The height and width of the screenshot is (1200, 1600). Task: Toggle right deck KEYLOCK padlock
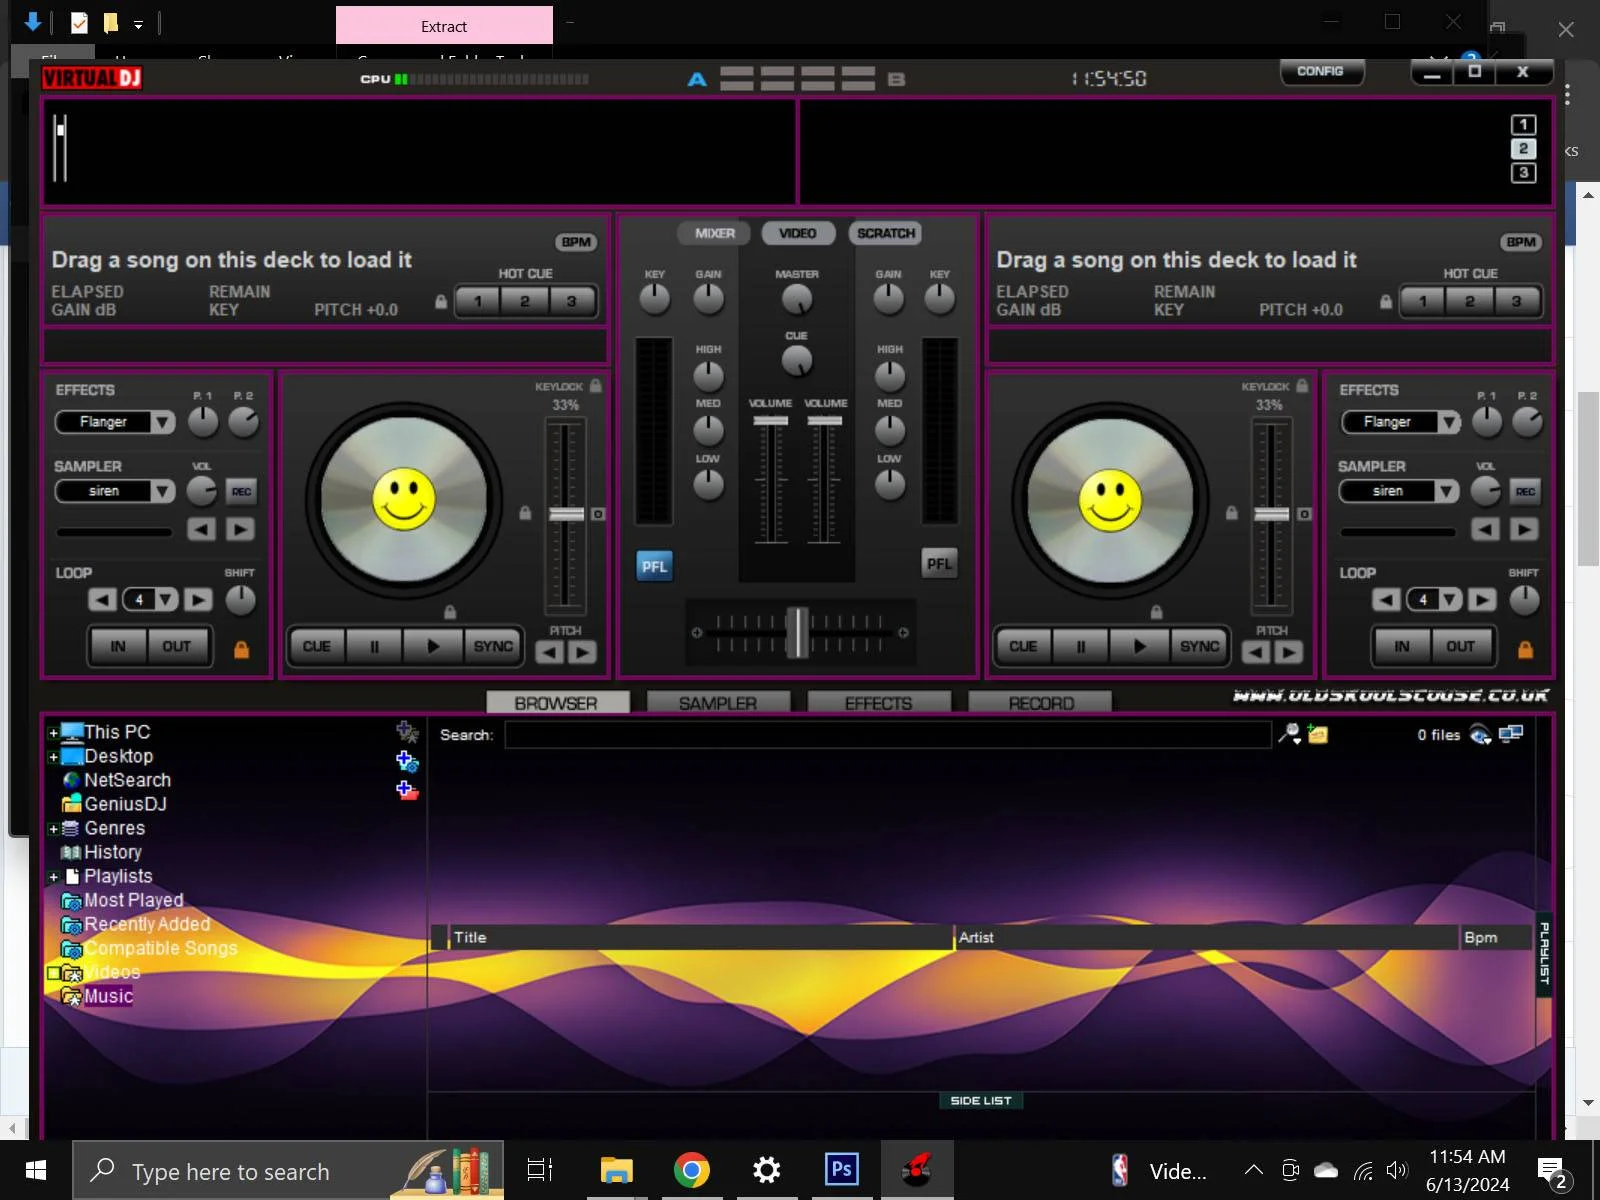1302,385
